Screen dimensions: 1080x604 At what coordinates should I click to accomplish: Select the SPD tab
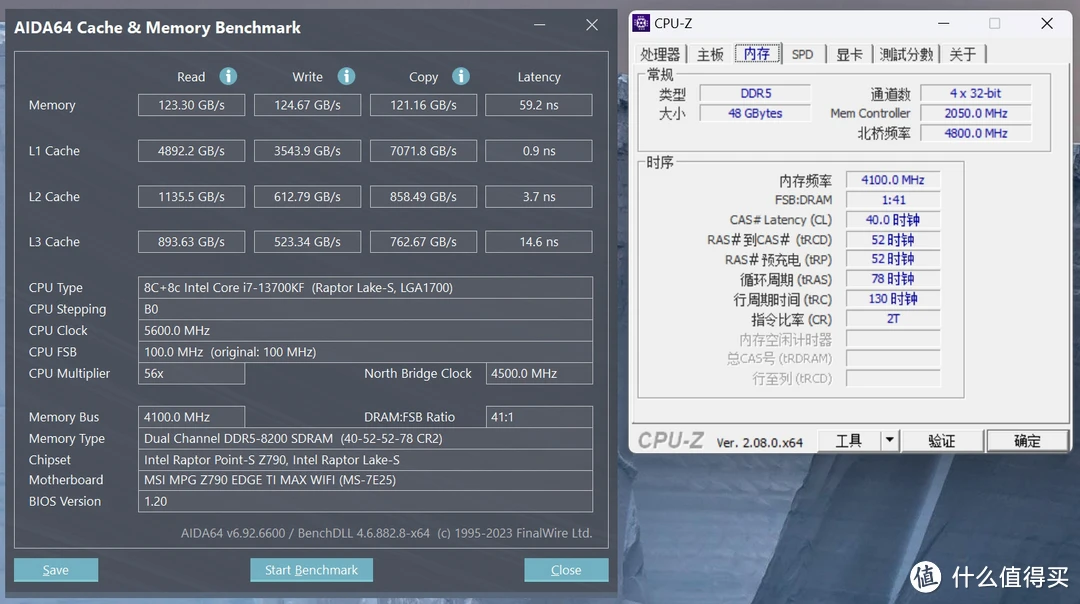point(802,54)
